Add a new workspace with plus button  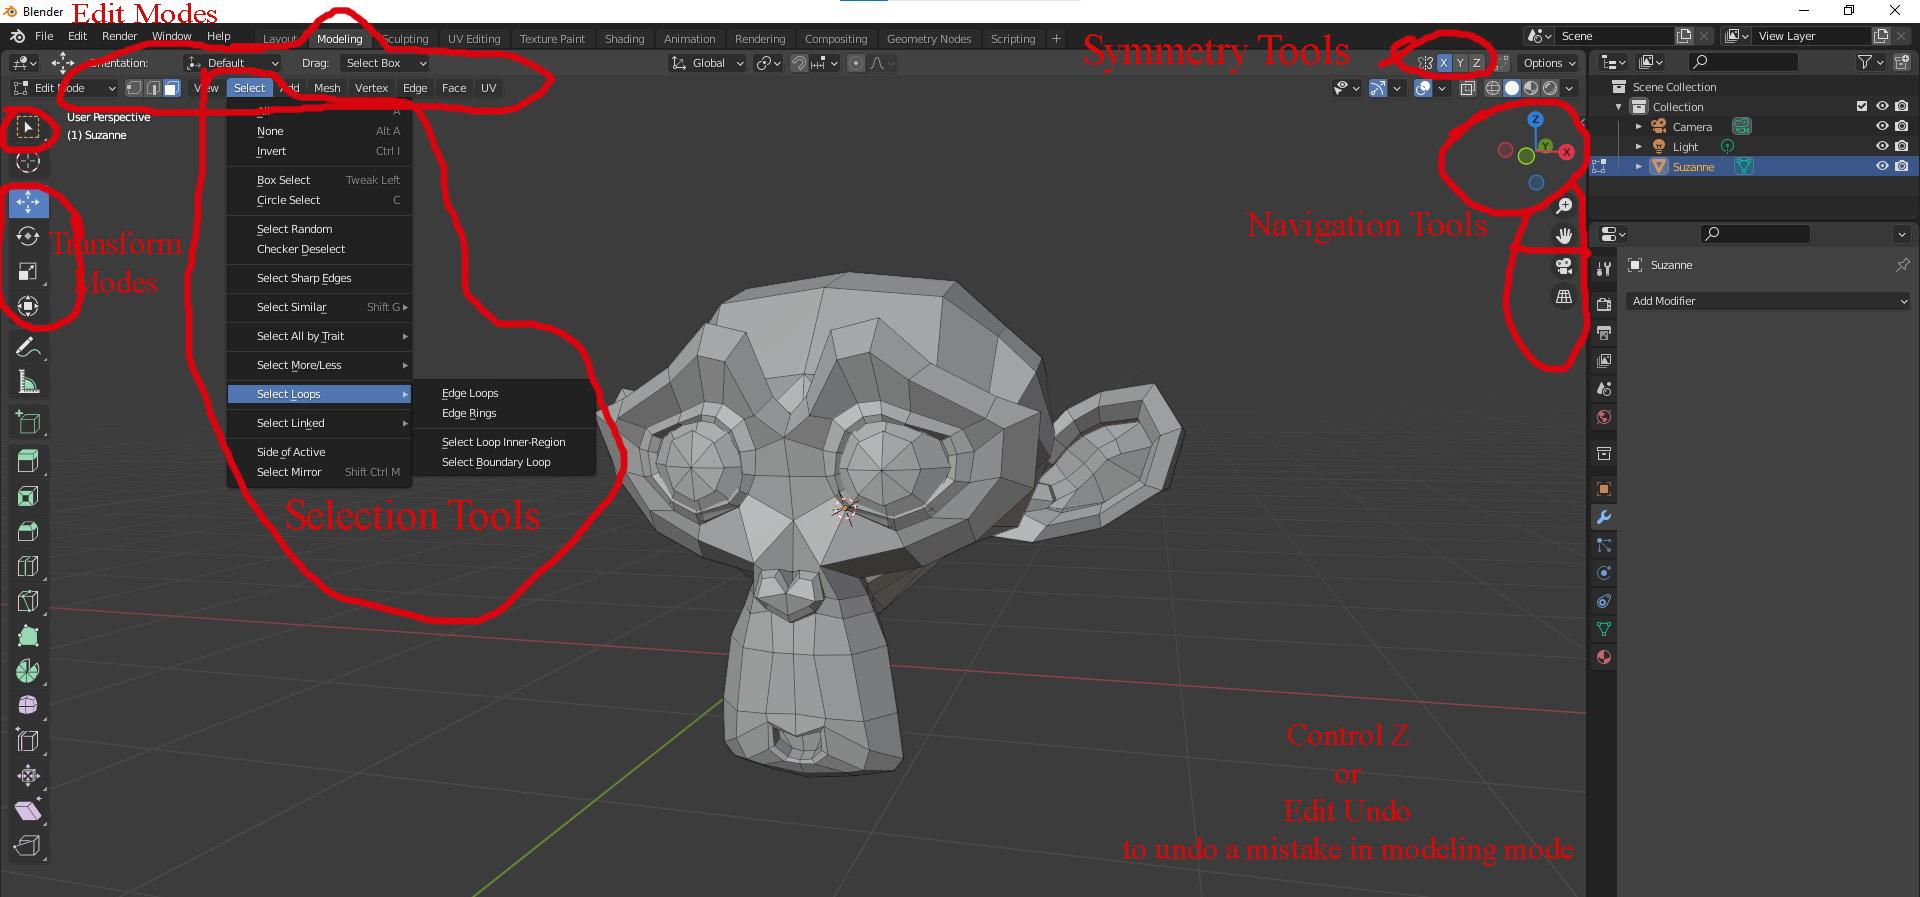tap(1056, 39)
